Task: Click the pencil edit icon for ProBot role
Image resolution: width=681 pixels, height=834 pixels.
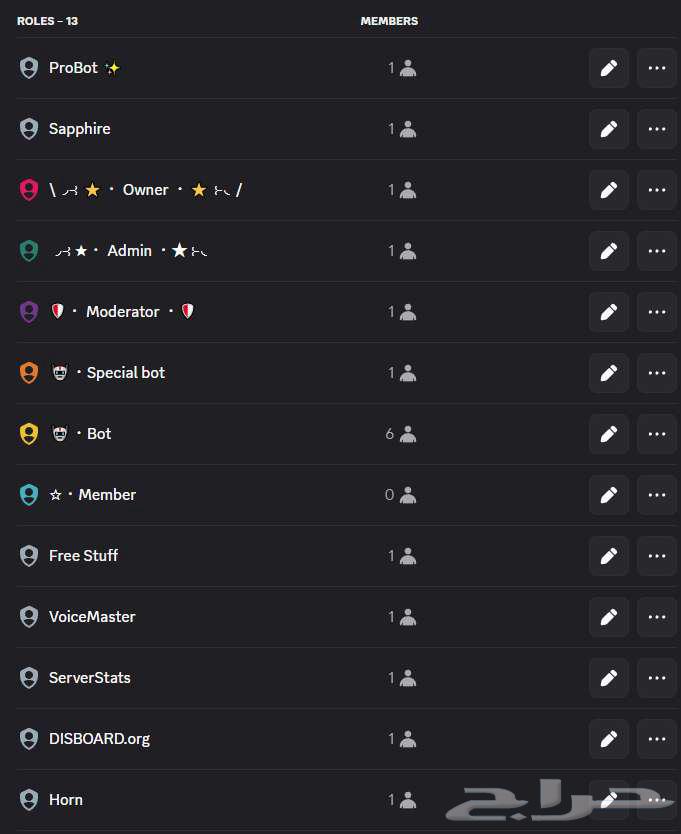Action: [608, 68]
